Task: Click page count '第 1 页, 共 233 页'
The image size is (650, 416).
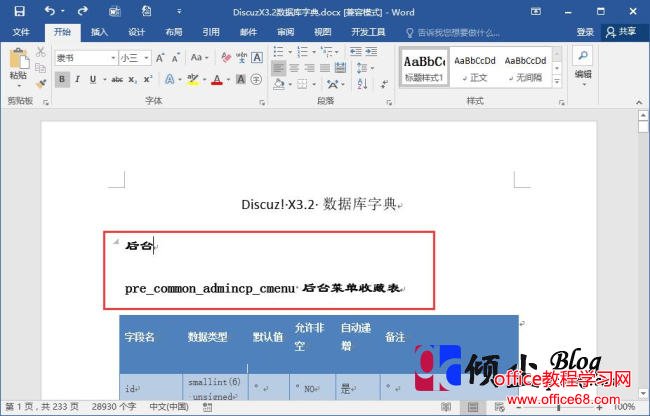Action: pos(41,406)
